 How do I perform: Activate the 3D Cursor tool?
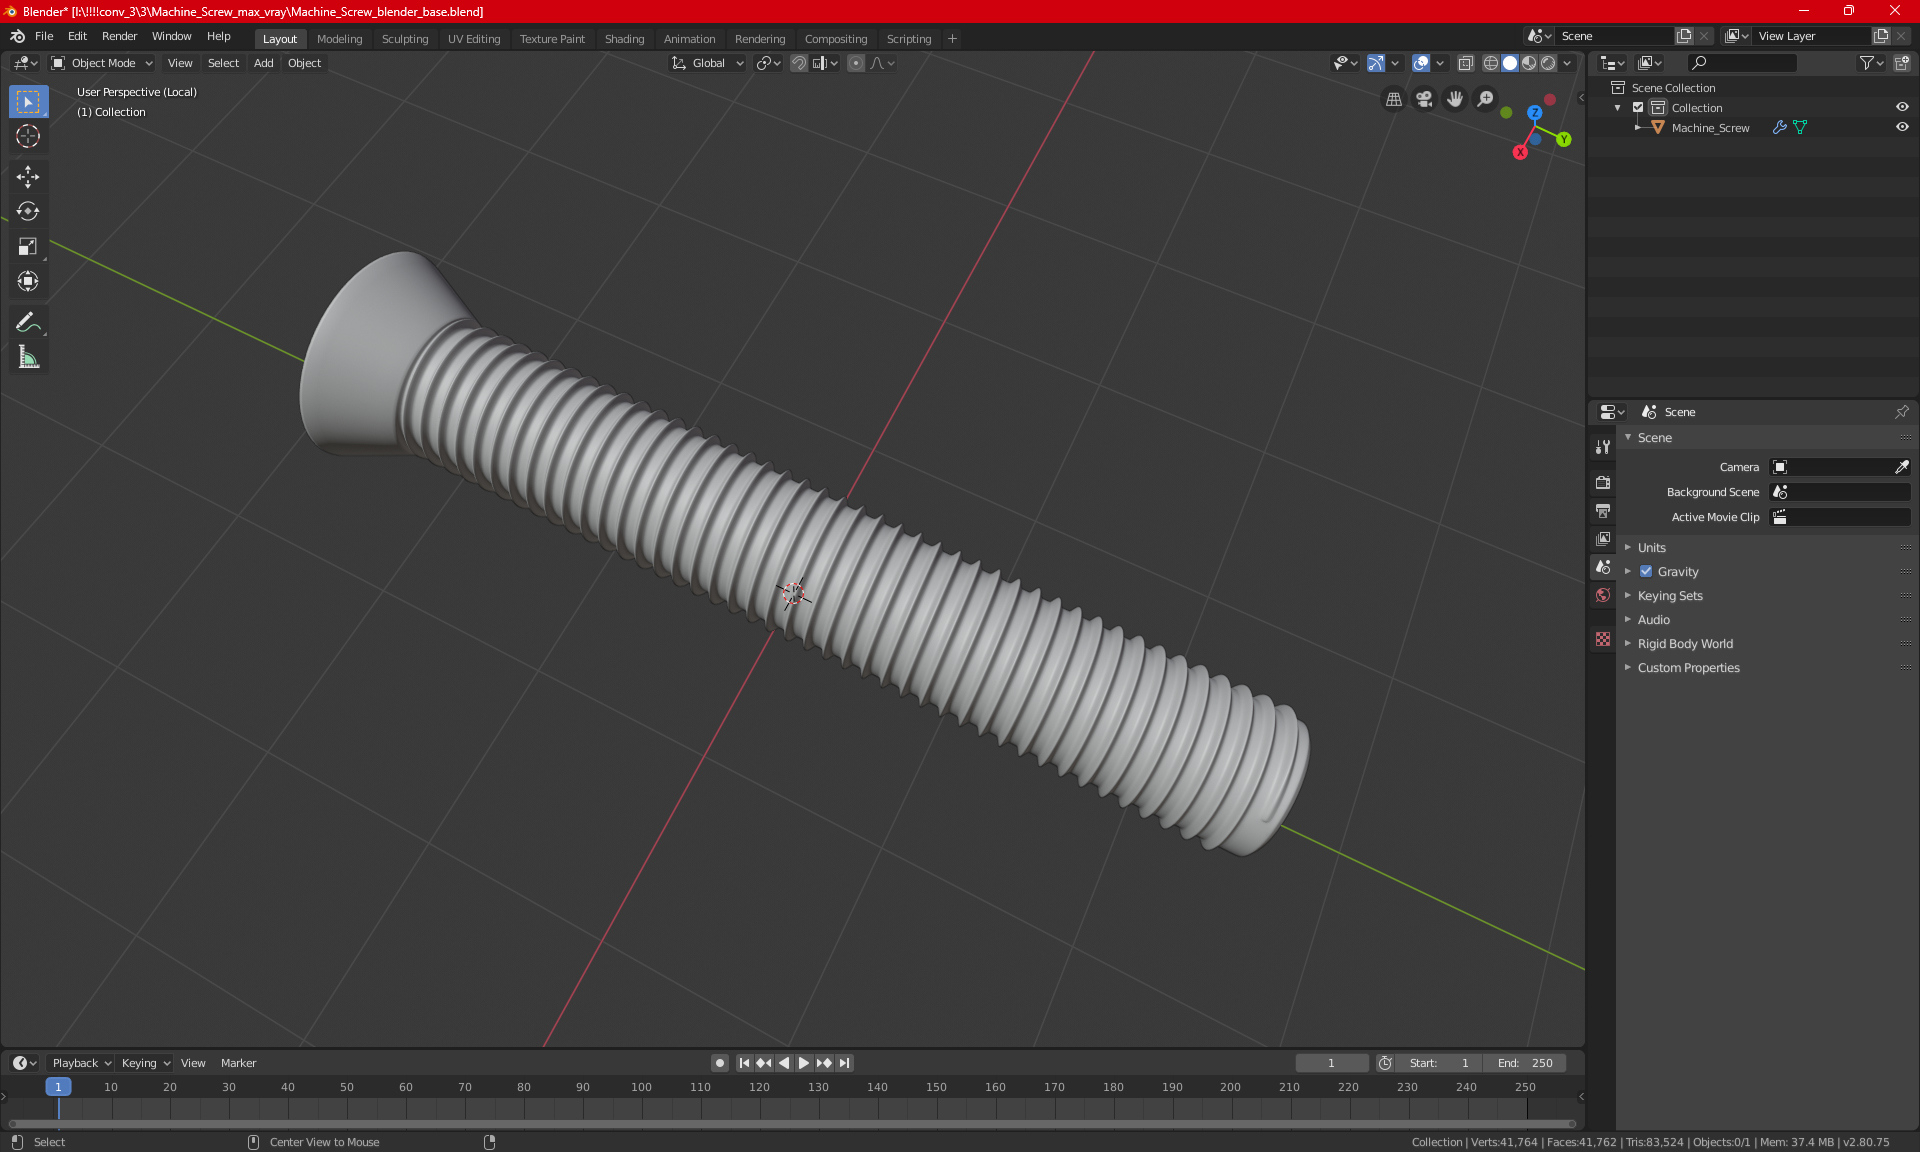(28, 136)
